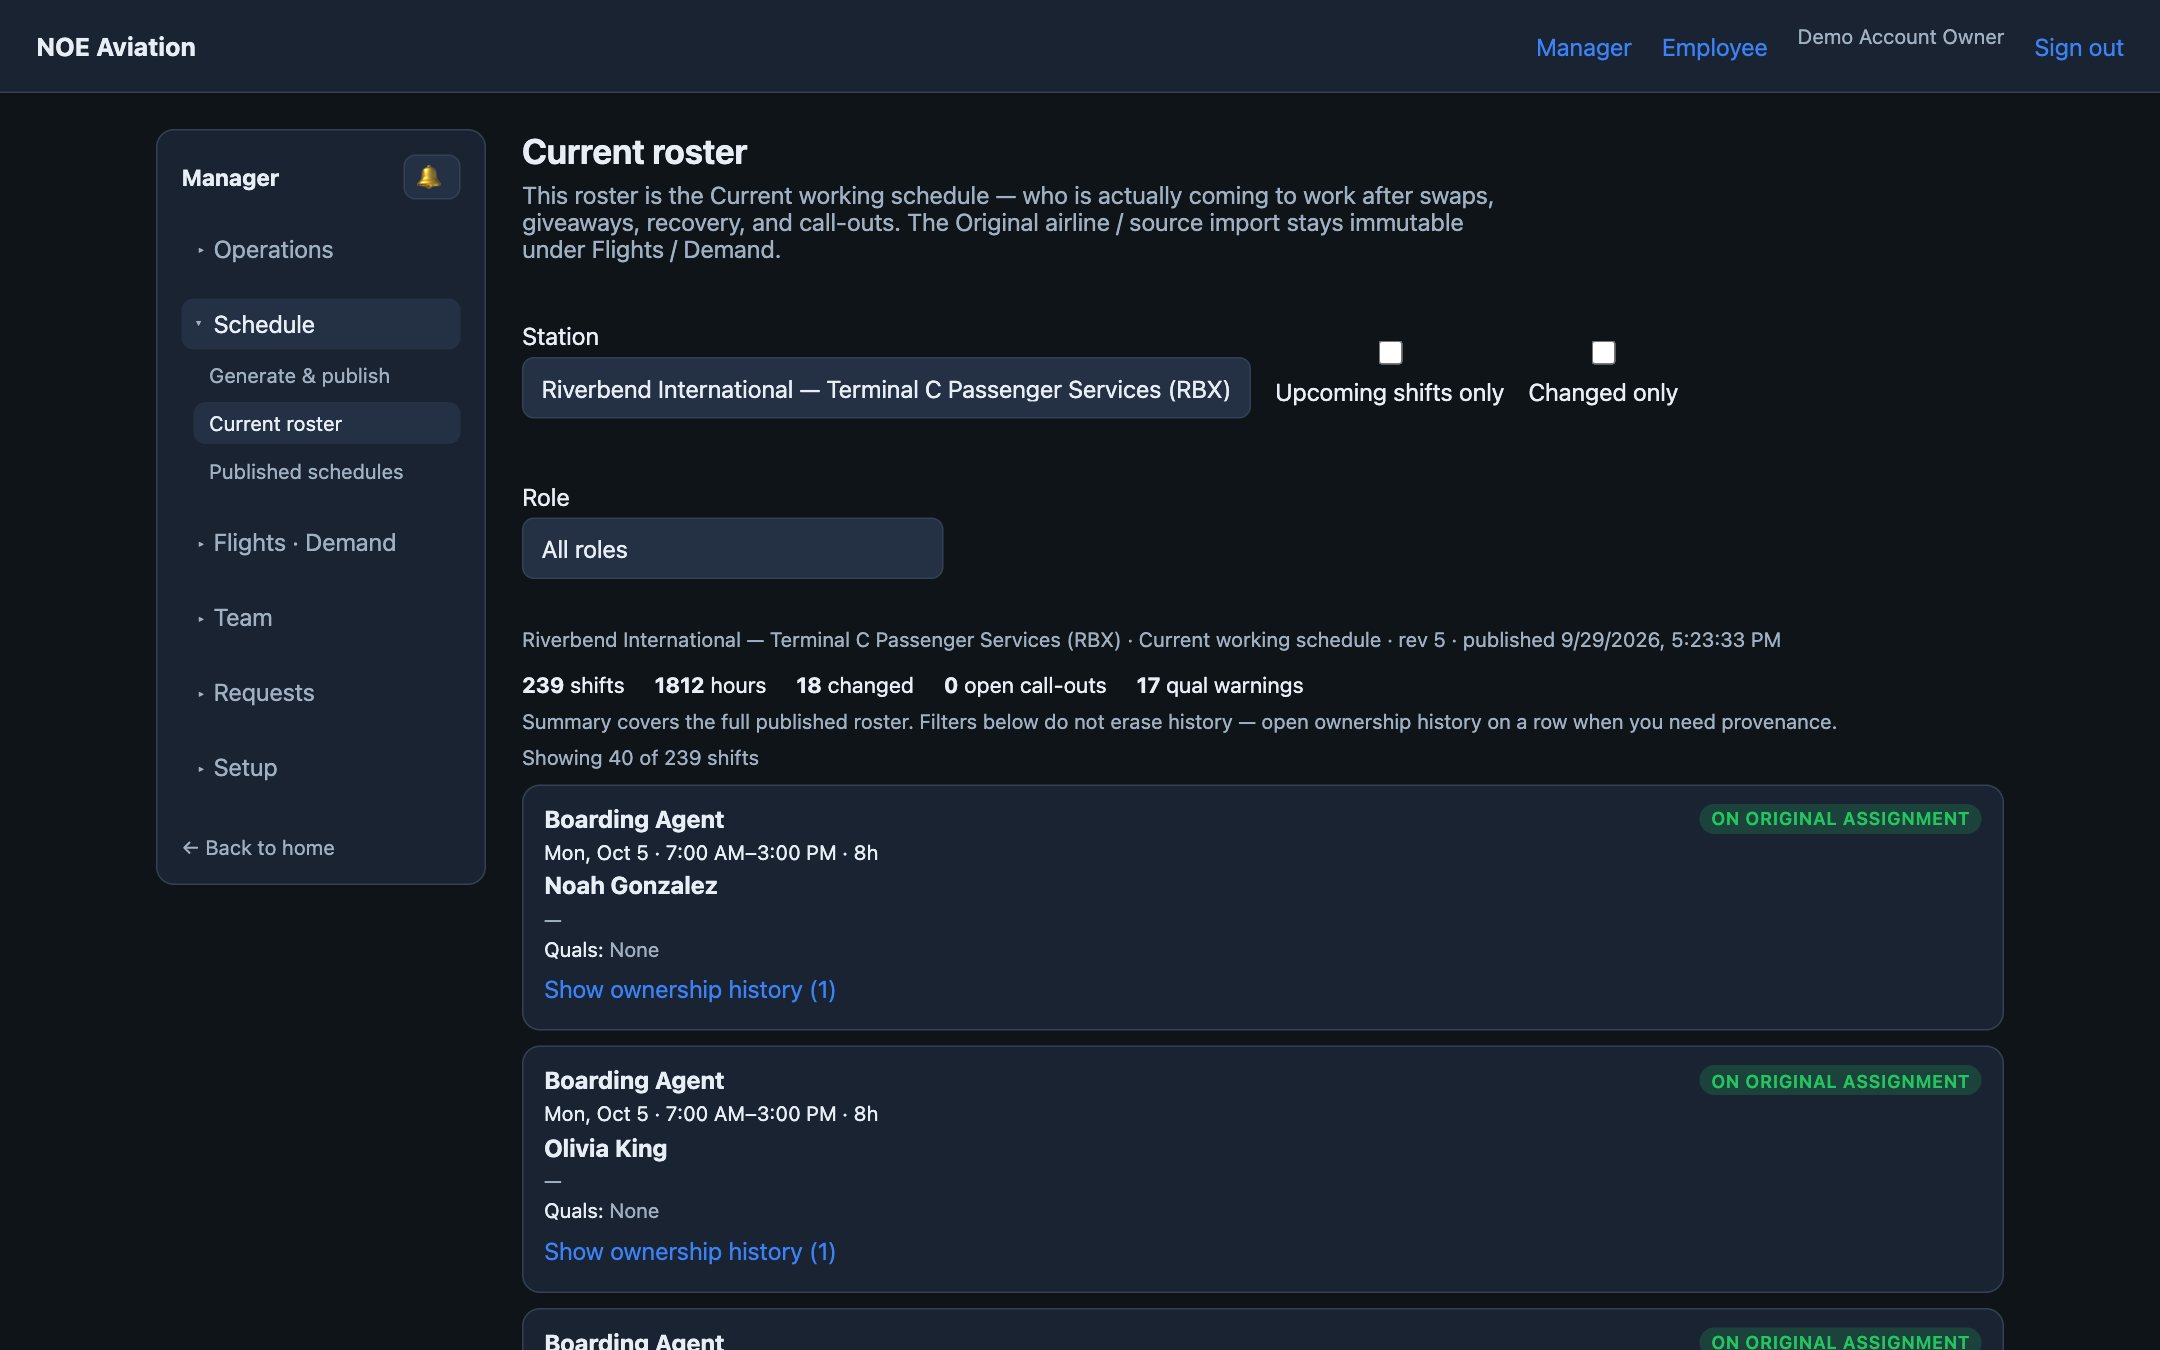
Task: Click the Back to home arrow link
Action: tap(258, 848)
